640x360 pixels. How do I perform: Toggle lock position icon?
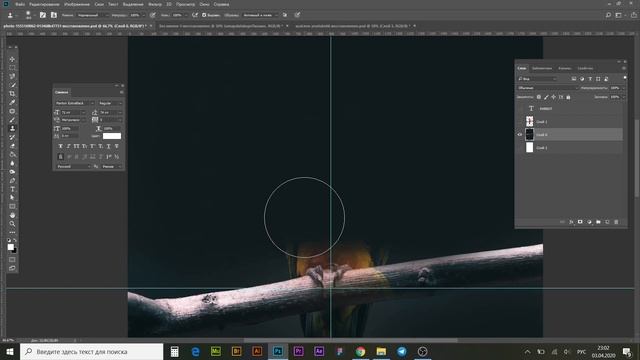[553, 97]
